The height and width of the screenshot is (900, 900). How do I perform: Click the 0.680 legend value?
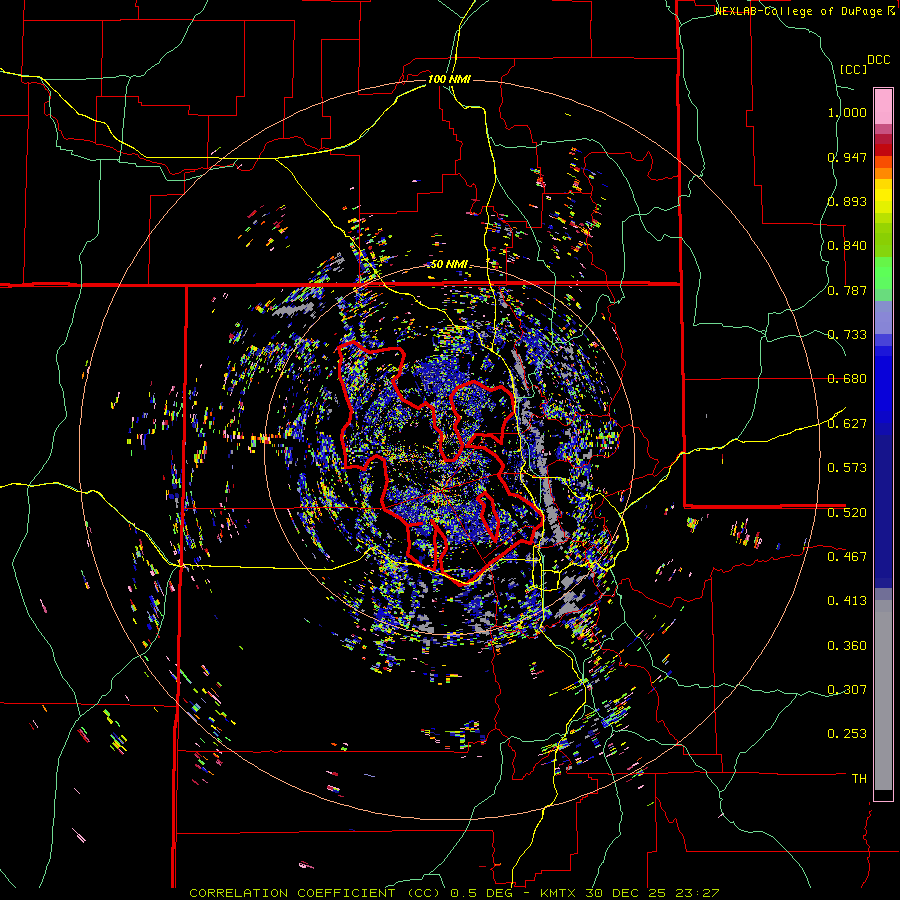(847, 379)
